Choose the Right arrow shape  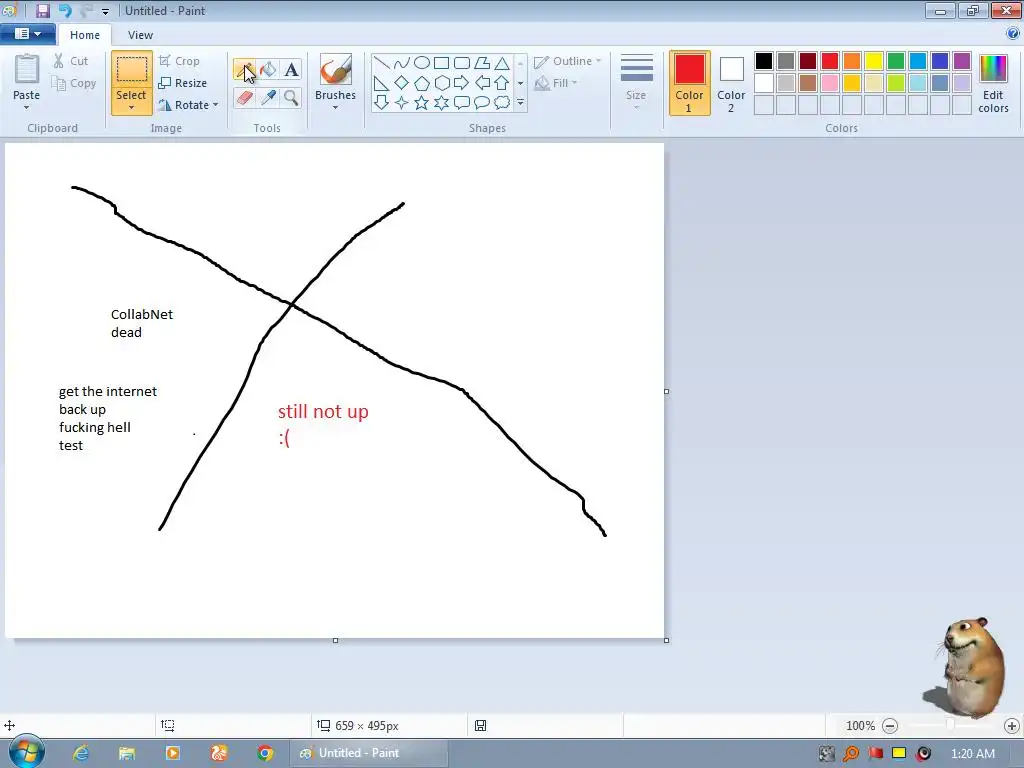pyautogui.click(x=462, y=83)
